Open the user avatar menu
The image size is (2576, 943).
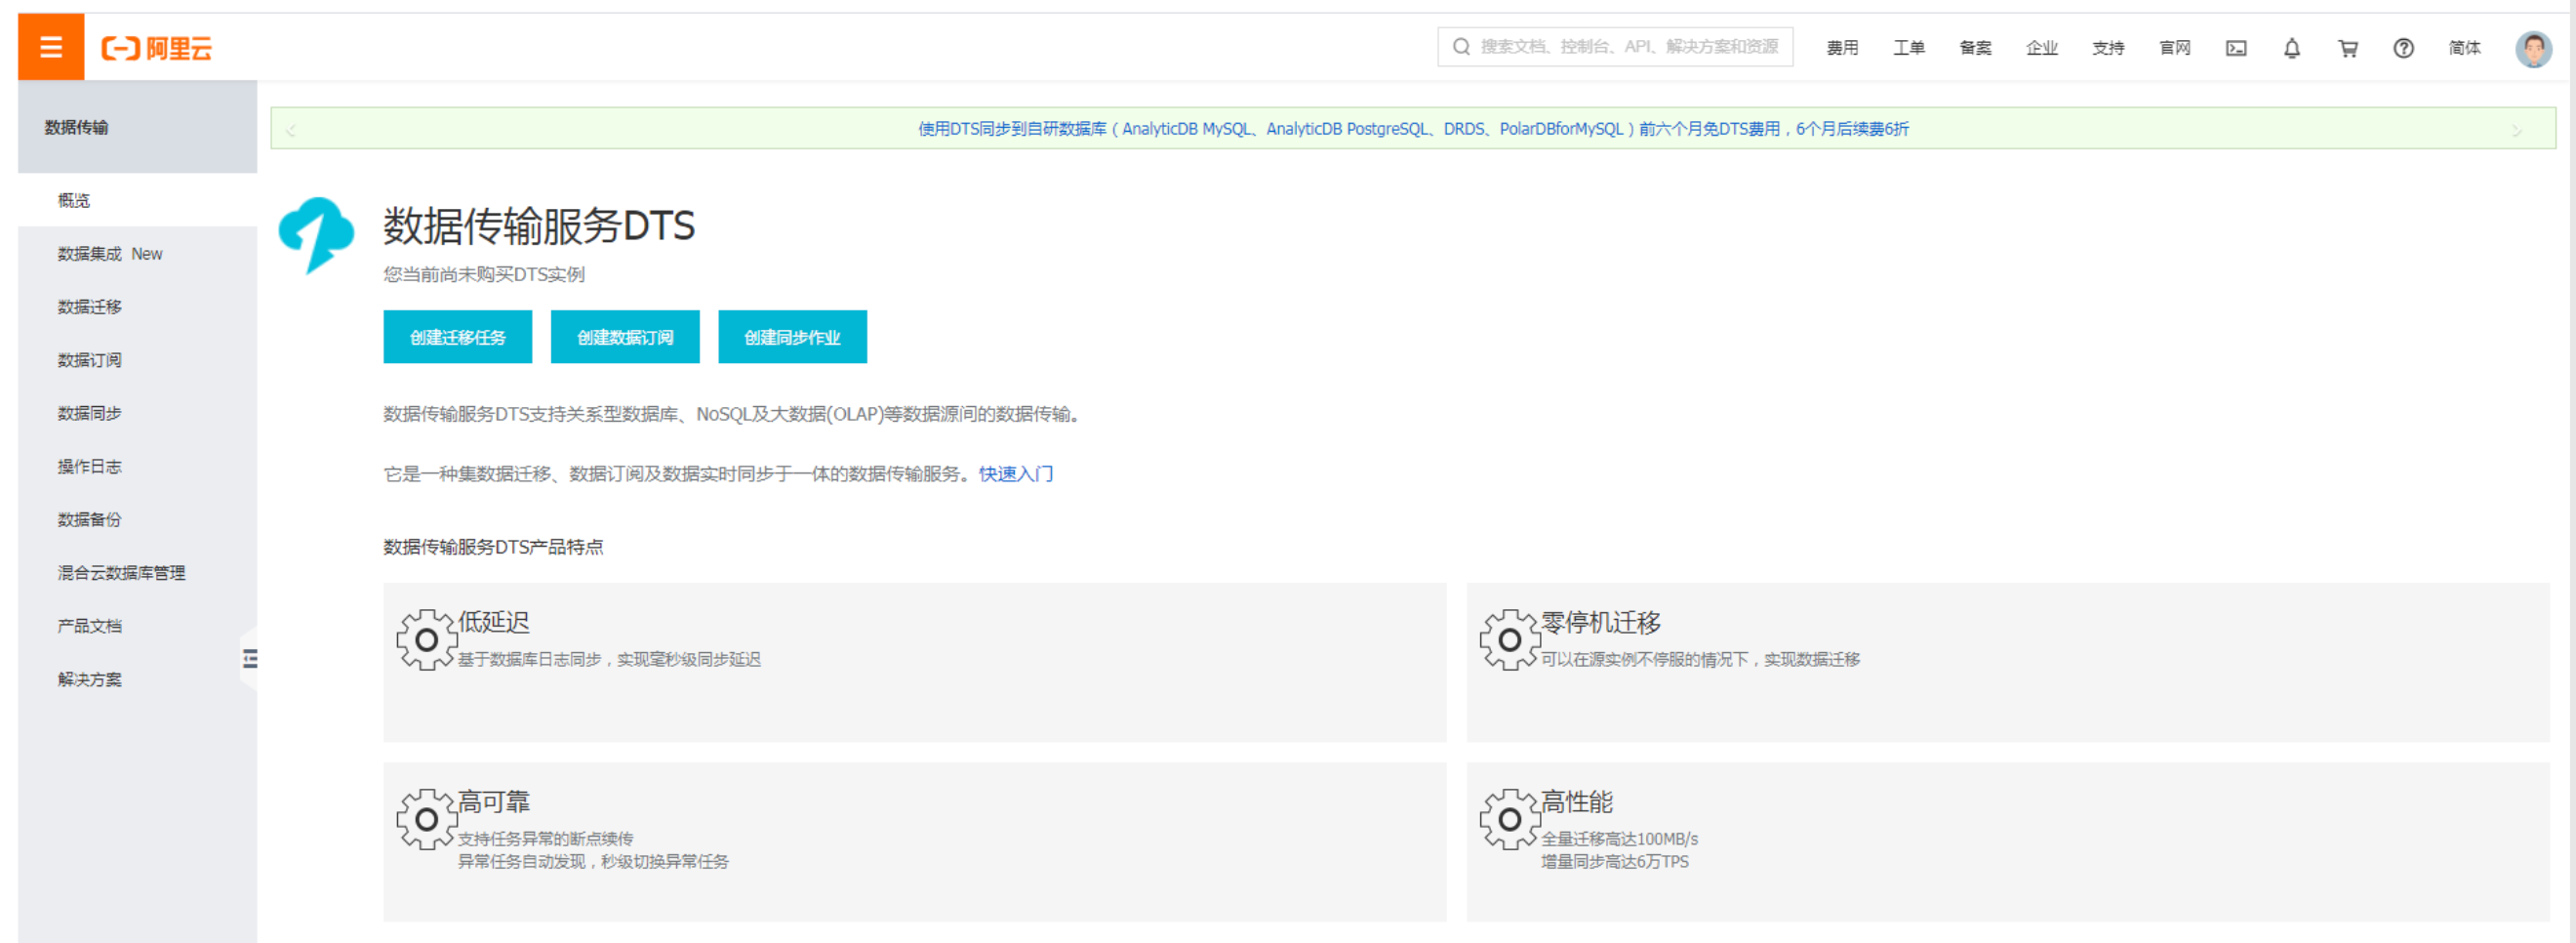[x=2534, y=48]
